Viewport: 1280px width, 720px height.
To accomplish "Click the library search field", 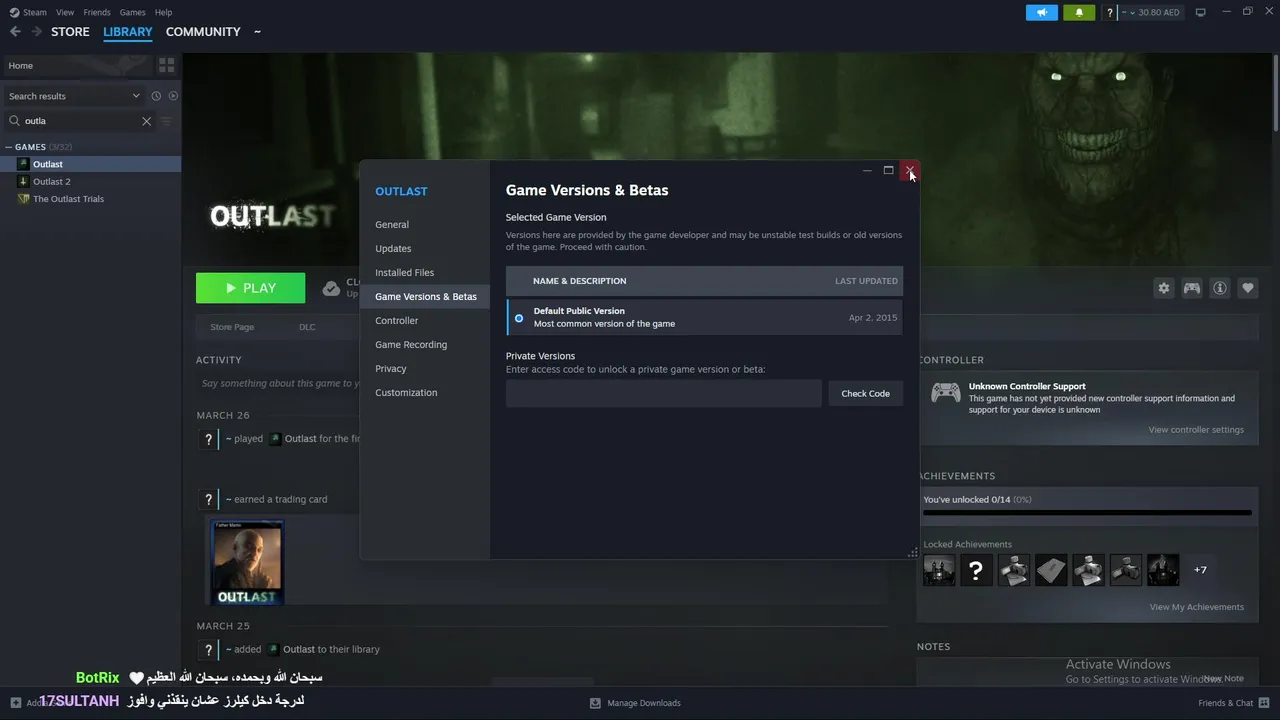I will [80, 121].
